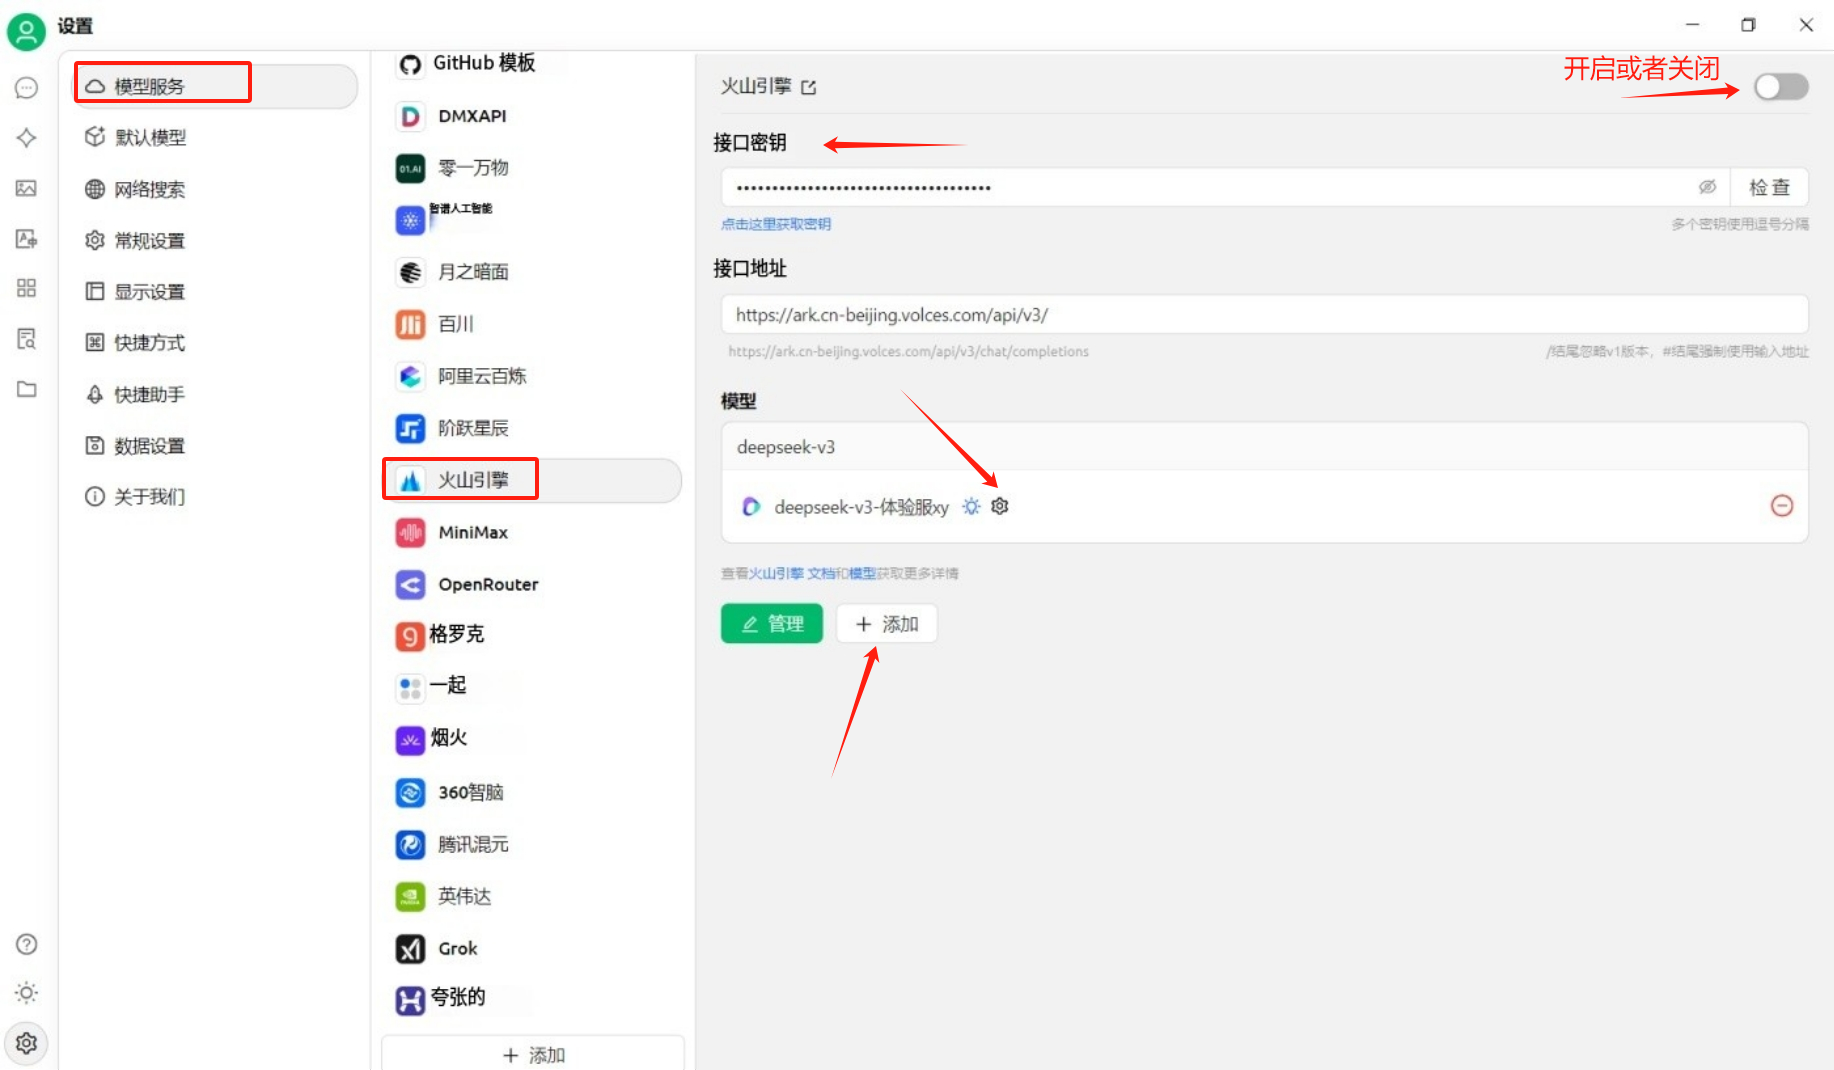Open 快捷助手 settings section

(x=216, y=394)
